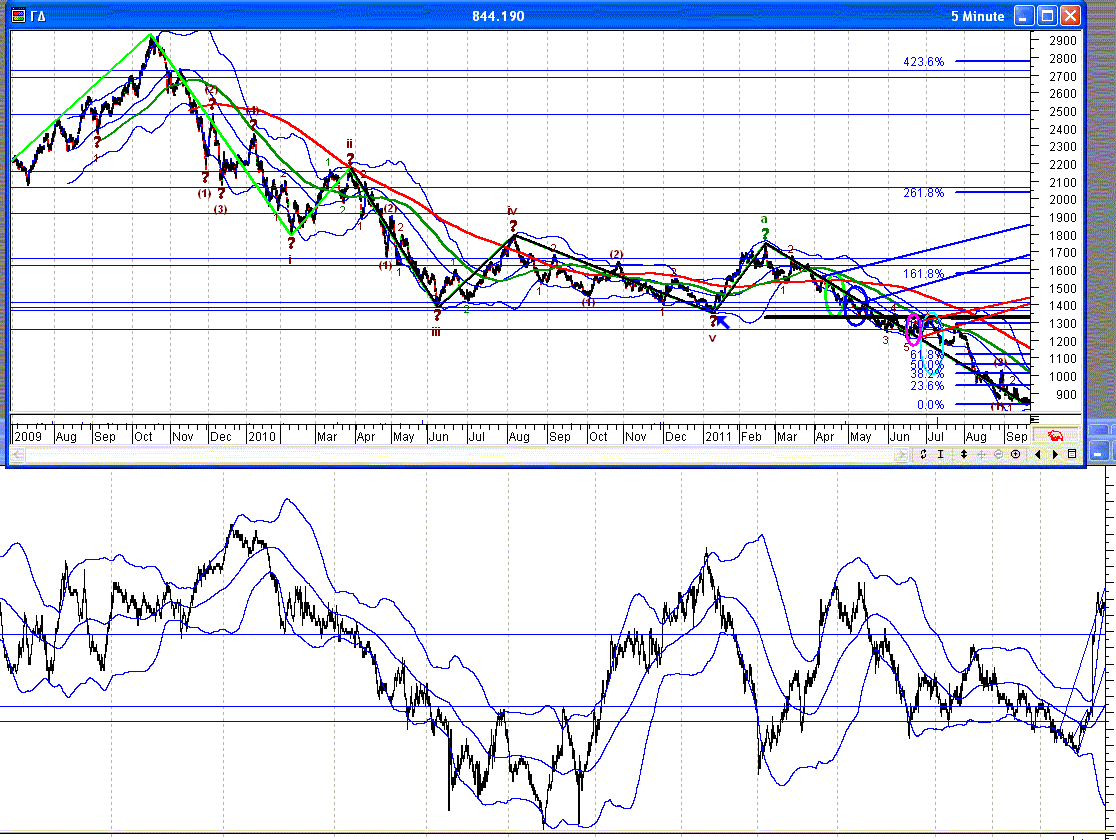Click the 161.8% Fibonacci level label
This screenshot has width=1116, height=840.
tap(923, 274)
